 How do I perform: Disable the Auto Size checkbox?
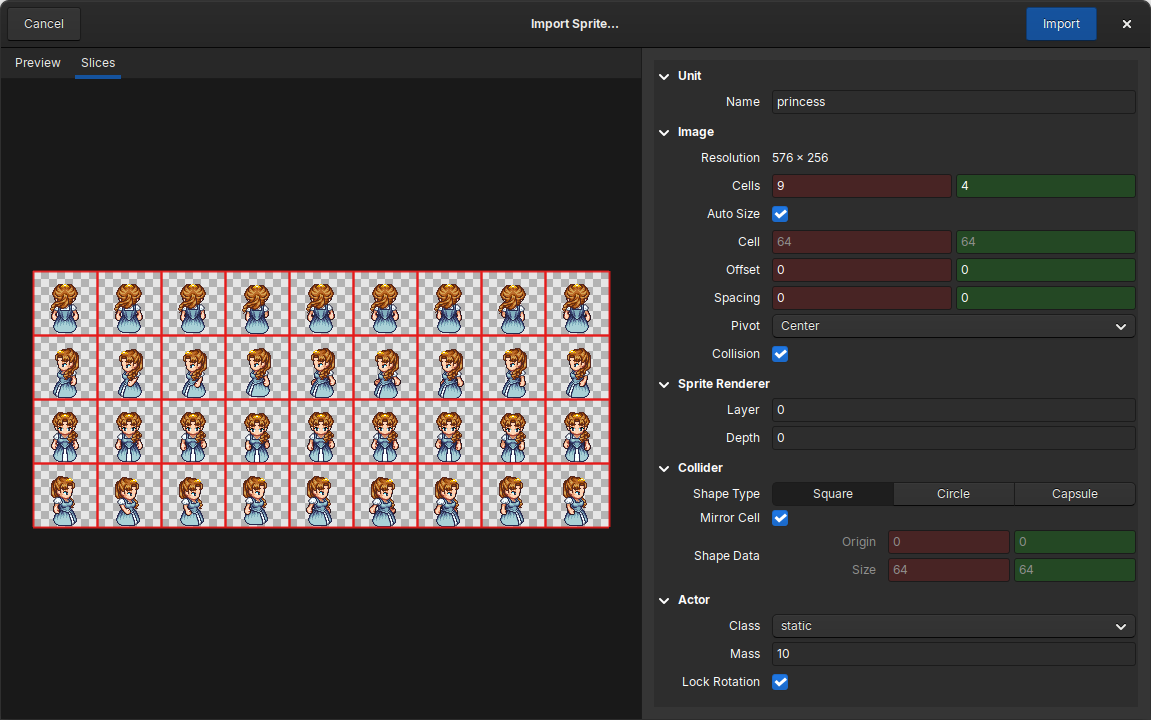point(780,213)
